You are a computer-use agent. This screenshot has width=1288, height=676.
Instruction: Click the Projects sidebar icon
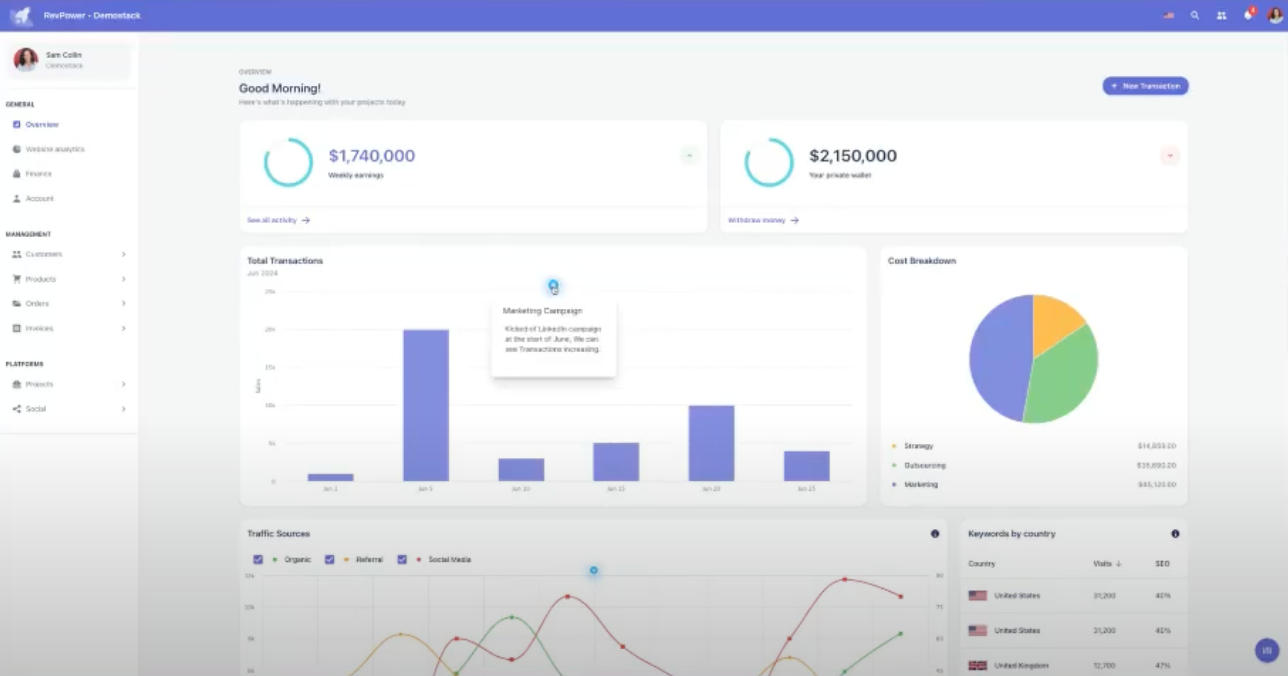[x=17, y=384]
